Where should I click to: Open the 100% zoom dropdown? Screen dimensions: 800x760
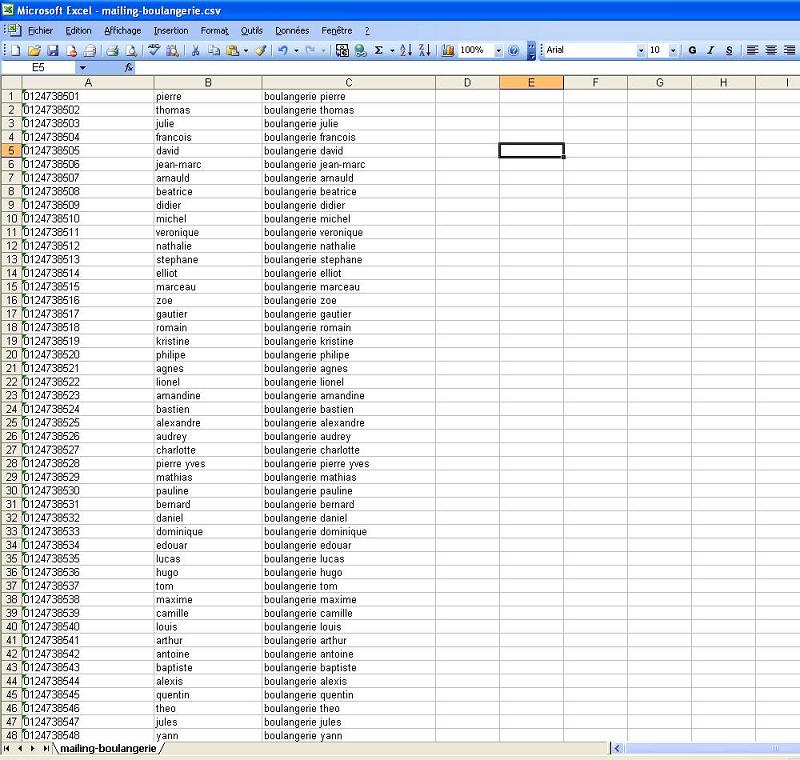499,50
